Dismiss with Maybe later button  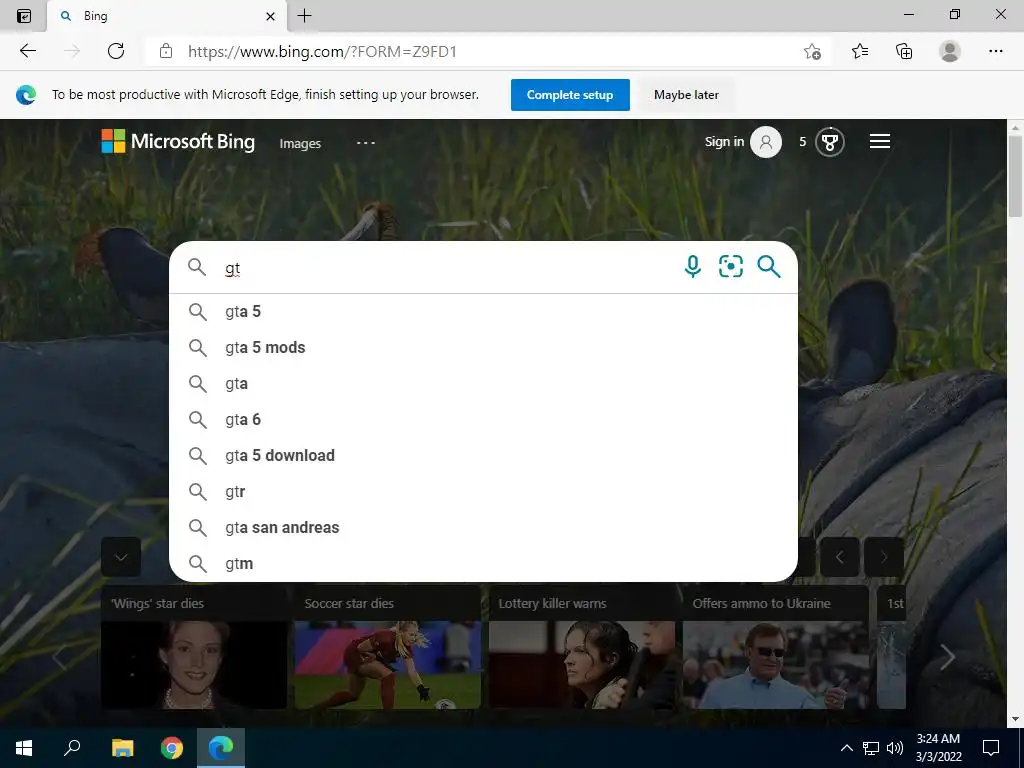tap(686, 95)
